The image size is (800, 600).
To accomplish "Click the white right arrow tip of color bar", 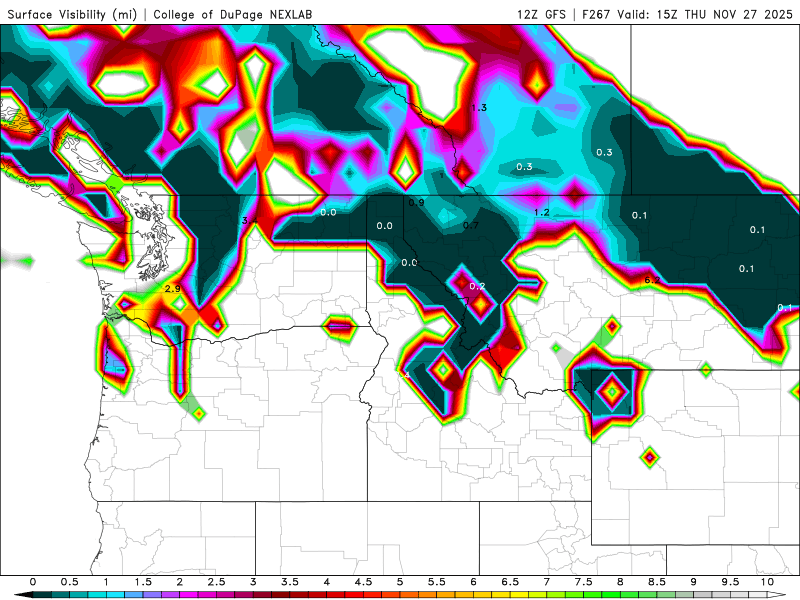I will point(777,595).
